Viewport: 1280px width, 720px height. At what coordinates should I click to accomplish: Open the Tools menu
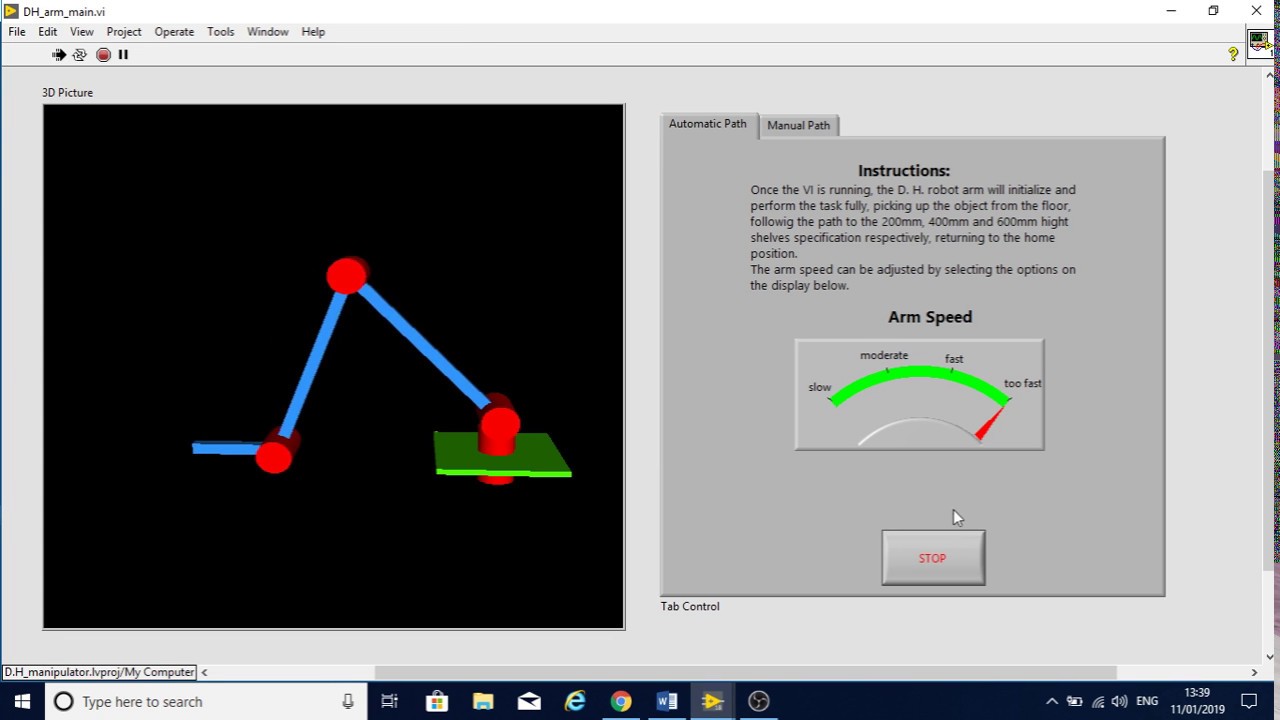(x=220, y=32)
